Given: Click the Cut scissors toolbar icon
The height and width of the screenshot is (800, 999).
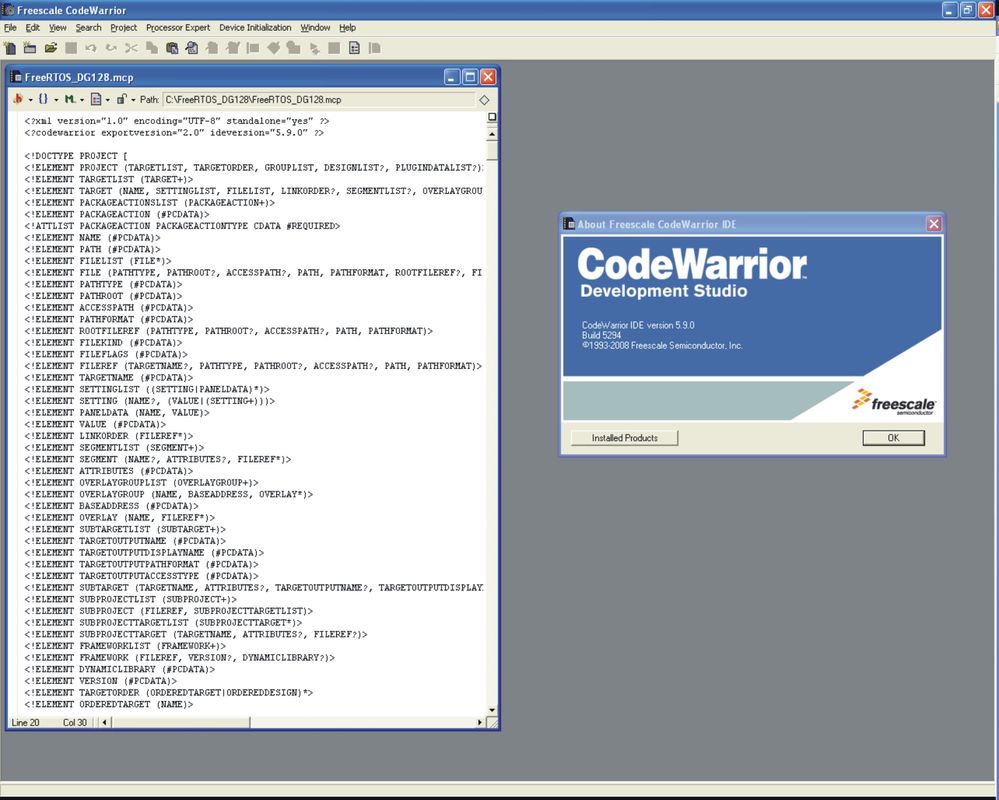Looking at the screenshot, I should [x=131, y=48].
